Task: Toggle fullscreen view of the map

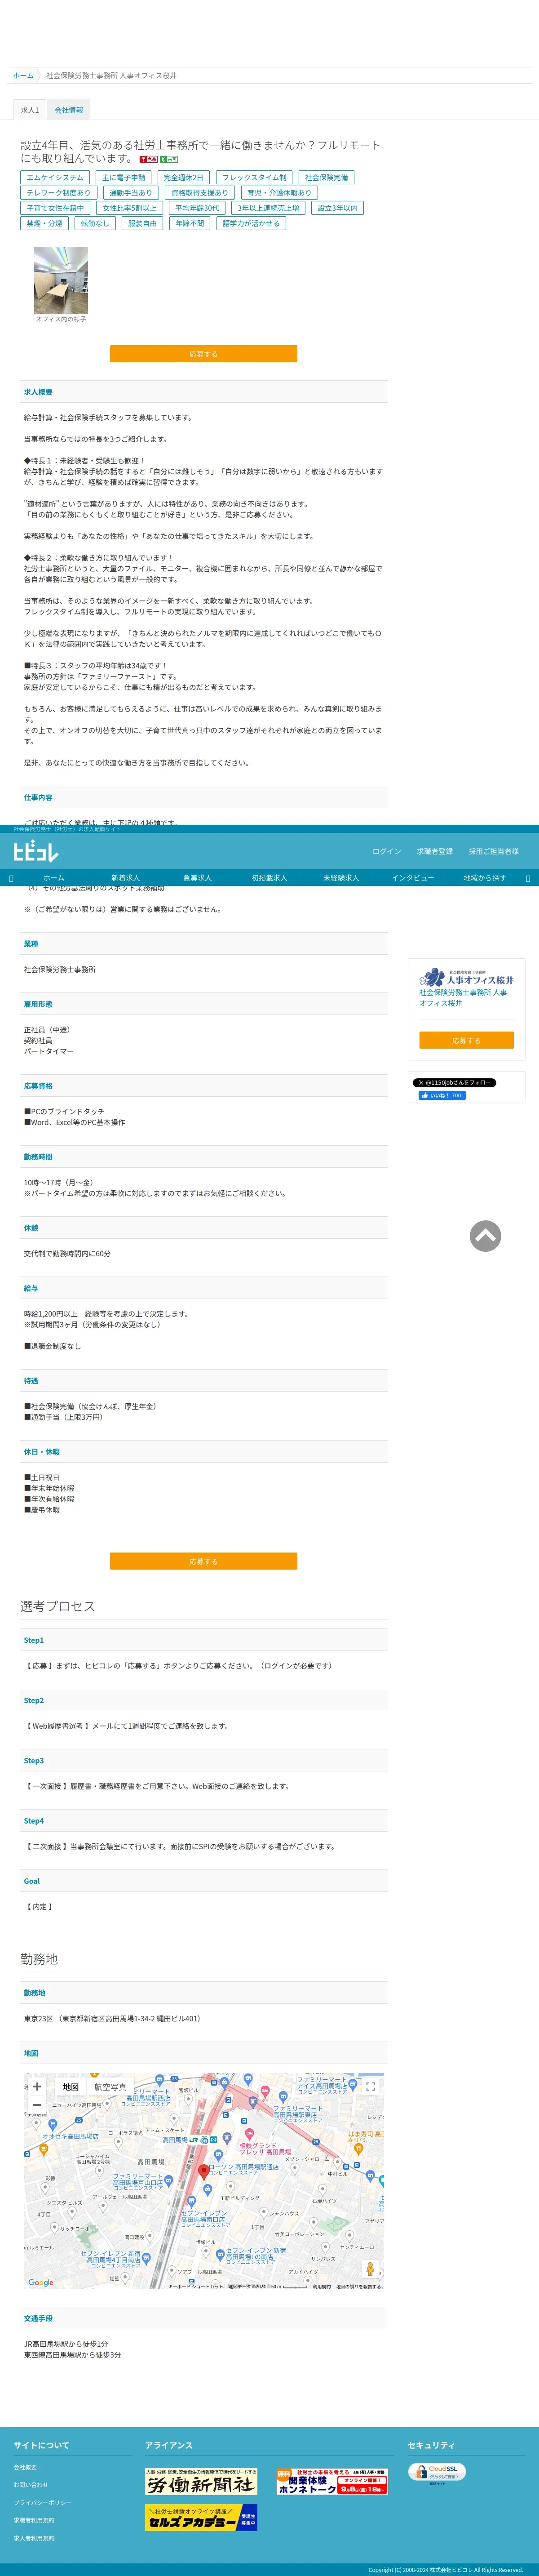Action: [x=370, y=2087]
